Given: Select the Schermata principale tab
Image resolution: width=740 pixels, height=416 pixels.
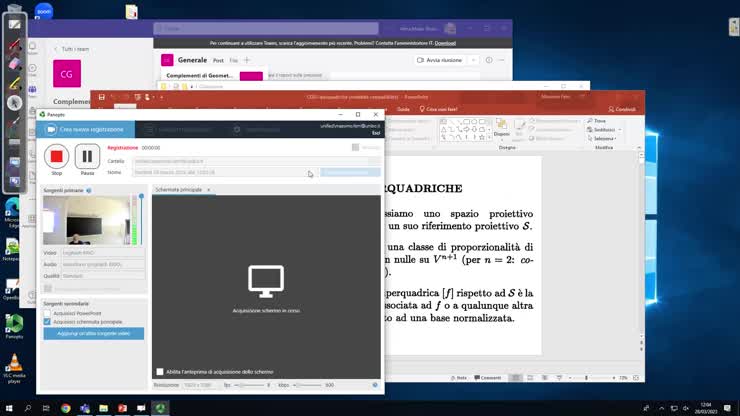Looking at the screenshot, I should coord(178,189).
